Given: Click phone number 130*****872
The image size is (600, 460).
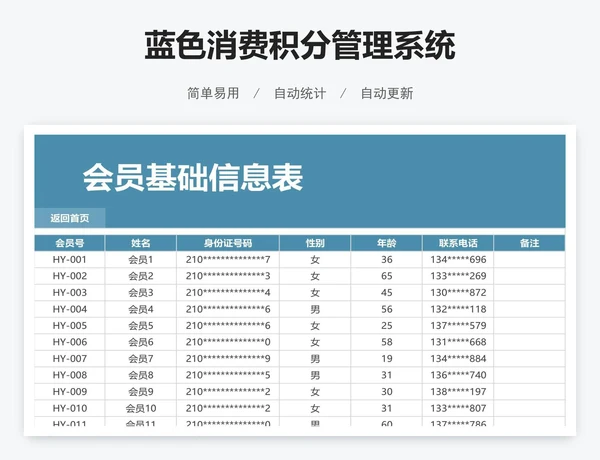Looking at the screenshot, I should click(458, 292).
